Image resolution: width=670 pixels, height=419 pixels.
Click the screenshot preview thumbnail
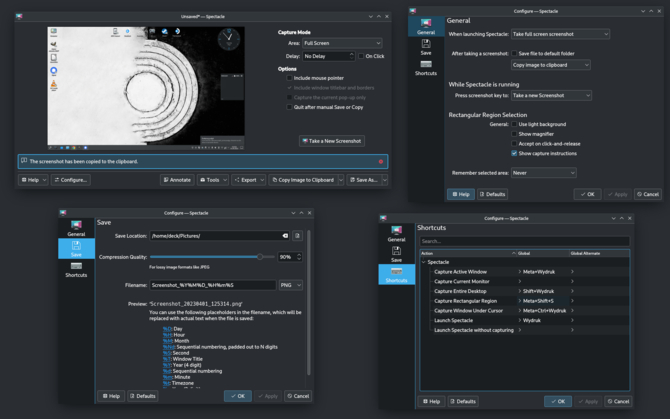(x=146, y=86)
